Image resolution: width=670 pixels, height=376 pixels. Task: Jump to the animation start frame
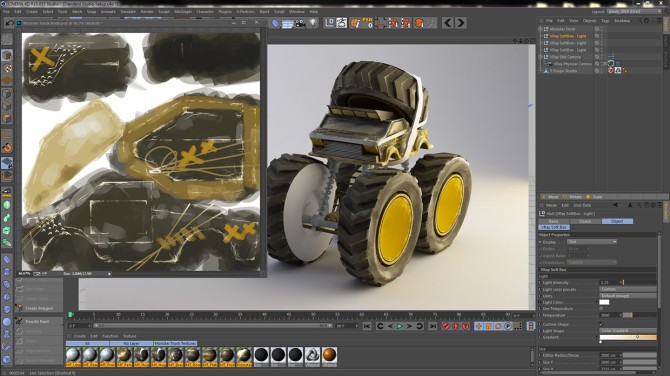[367, 326]
